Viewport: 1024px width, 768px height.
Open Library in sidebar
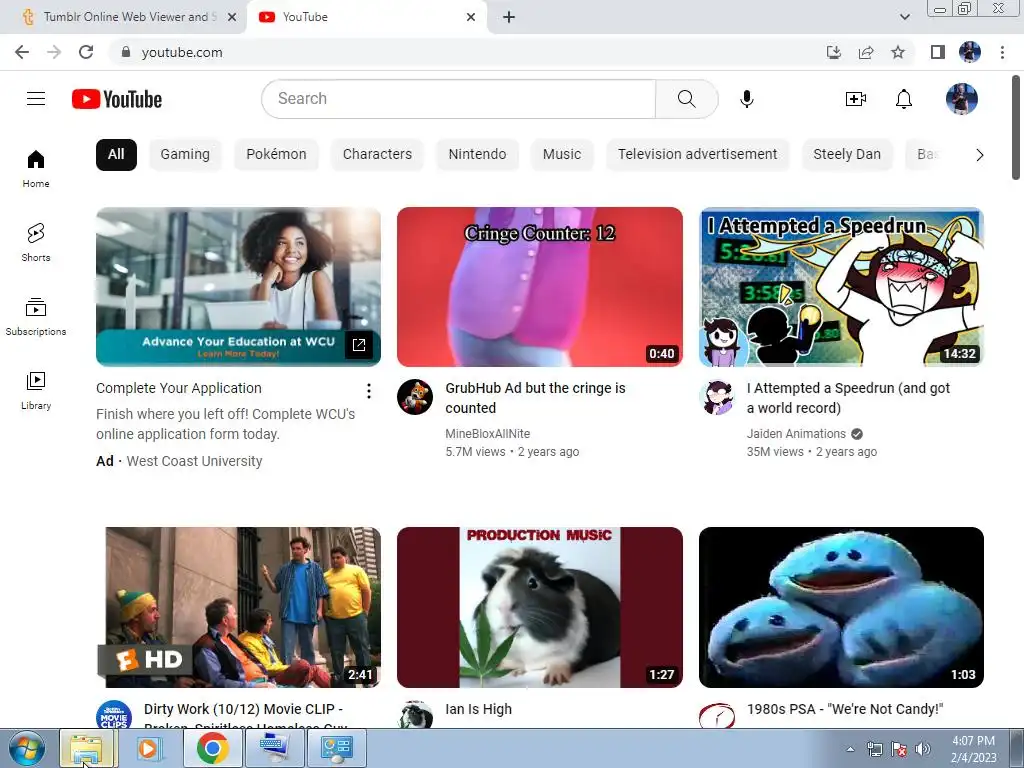36,391
